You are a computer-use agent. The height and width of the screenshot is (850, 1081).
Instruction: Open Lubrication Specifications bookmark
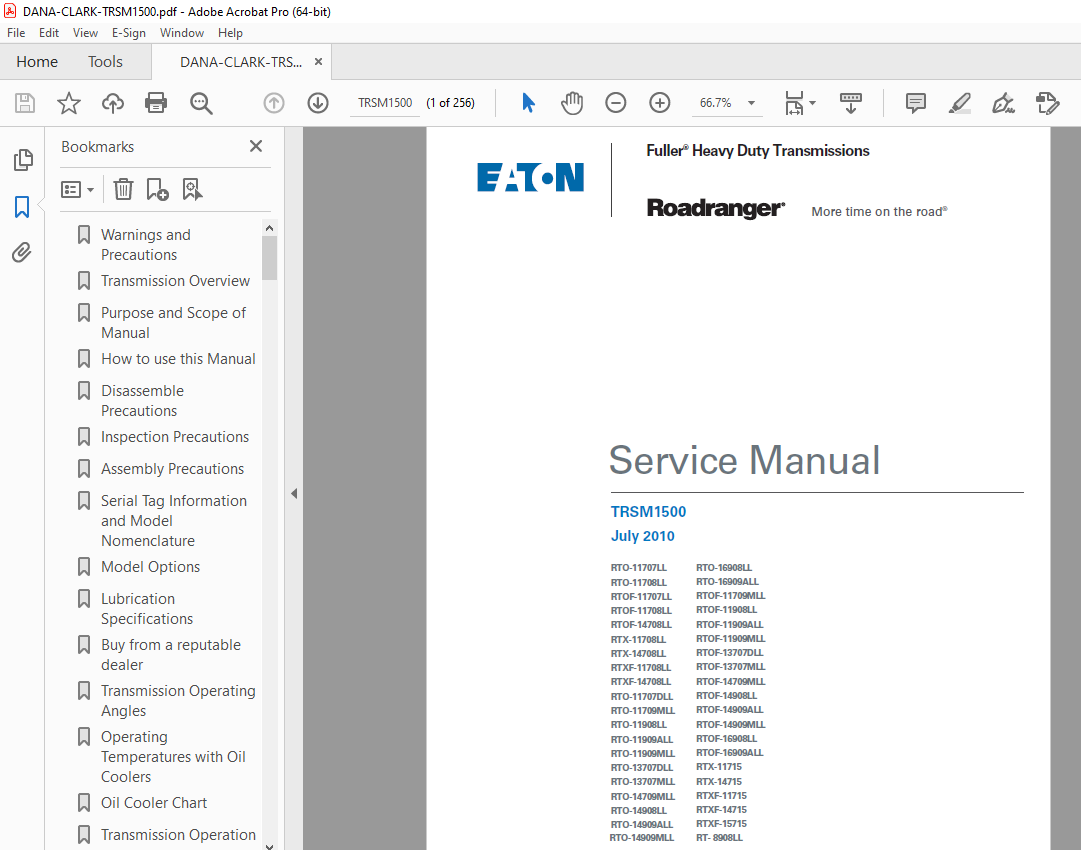point(147,609)
